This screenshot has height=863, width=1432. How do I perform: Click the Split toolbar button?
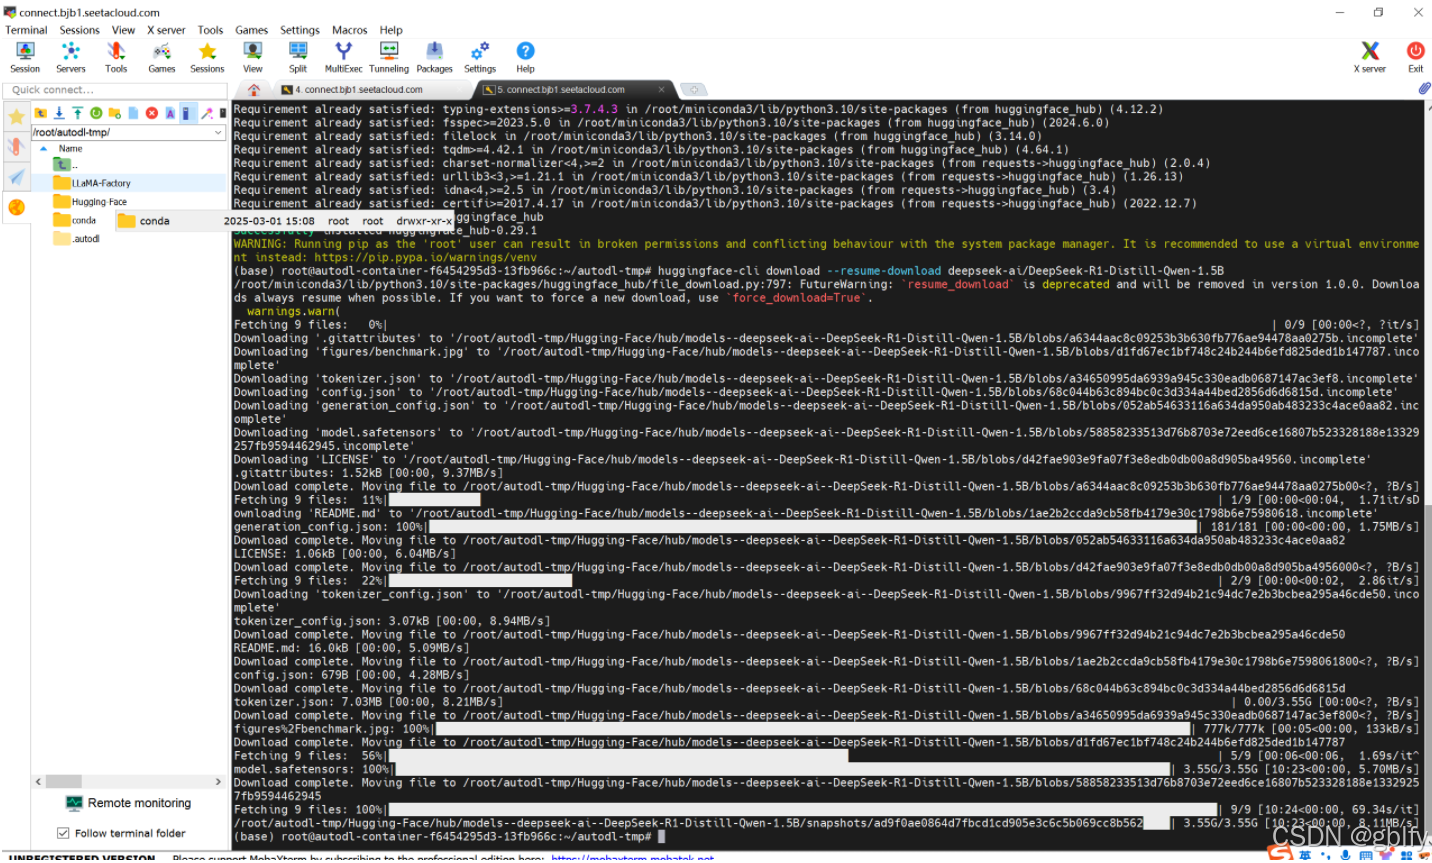[298, 58]
